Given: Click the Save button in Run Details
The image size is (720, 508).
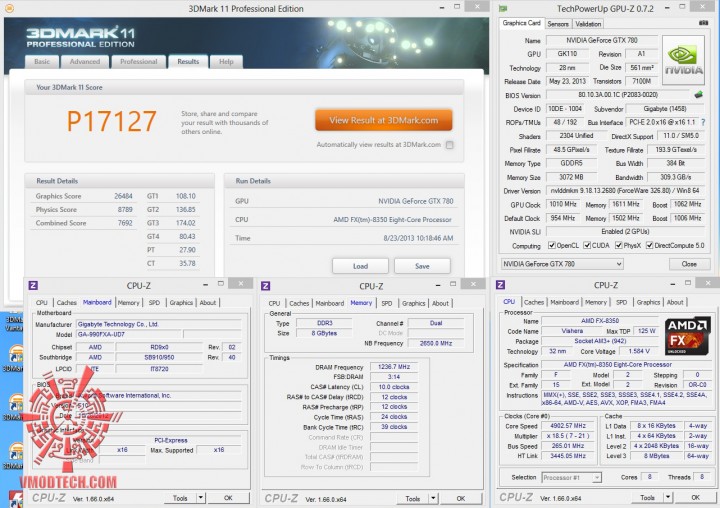Looking at the screenshot, I should point(422,266).
